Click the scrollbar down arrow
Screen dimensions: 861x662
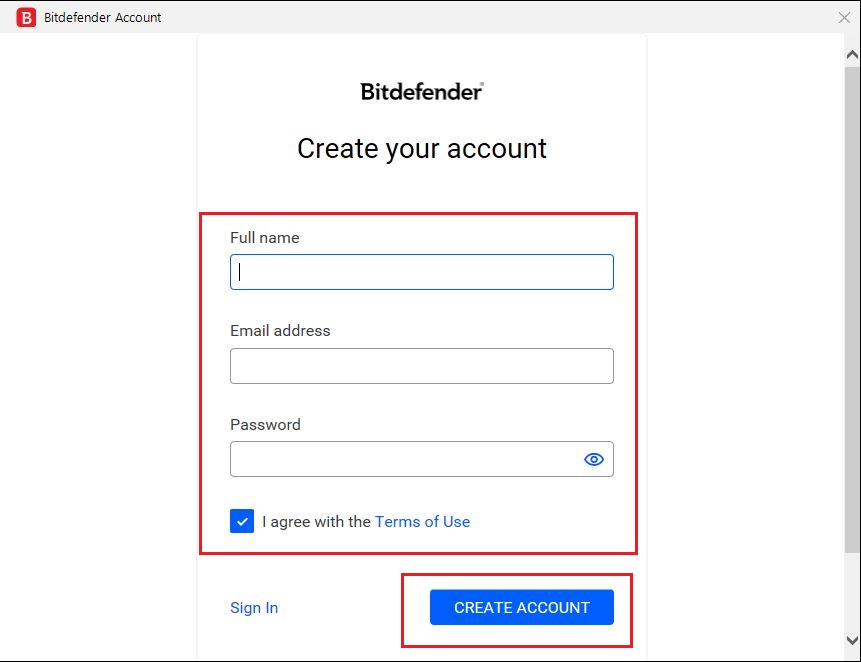(x=852, y=640)
